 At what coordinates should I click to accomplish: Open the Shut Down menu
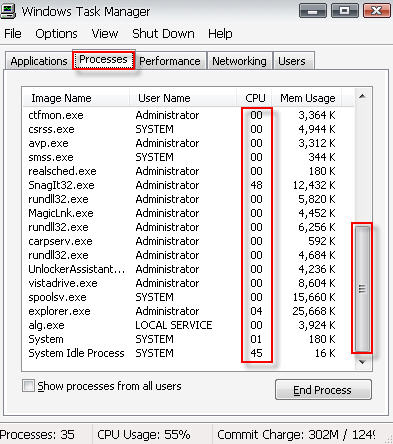(163, 34)
